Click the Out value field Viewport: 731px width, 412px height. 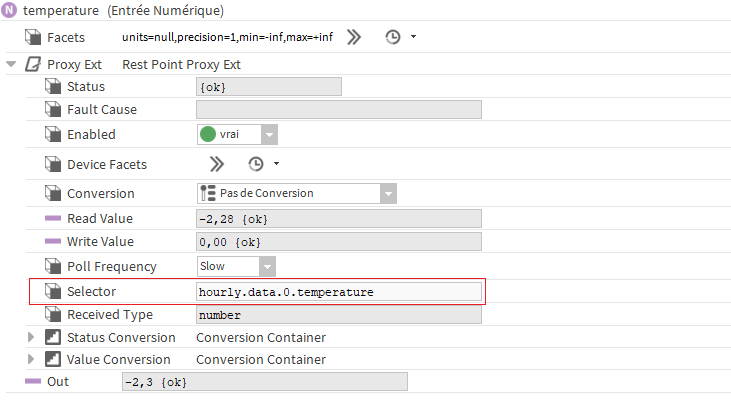(x=262, y=381)
